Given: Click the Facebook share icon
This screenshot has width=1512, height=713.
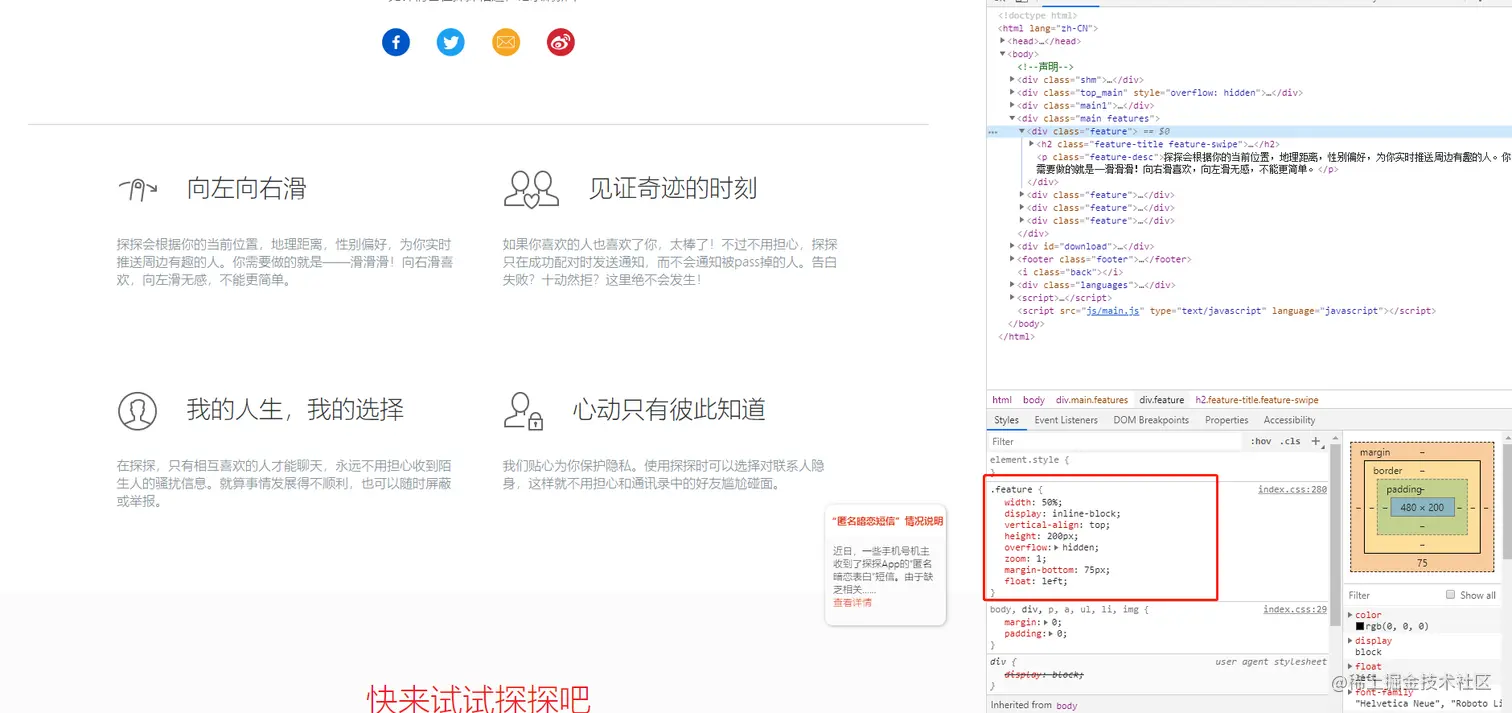Looking at the screenshot, I should coord(396,42).
